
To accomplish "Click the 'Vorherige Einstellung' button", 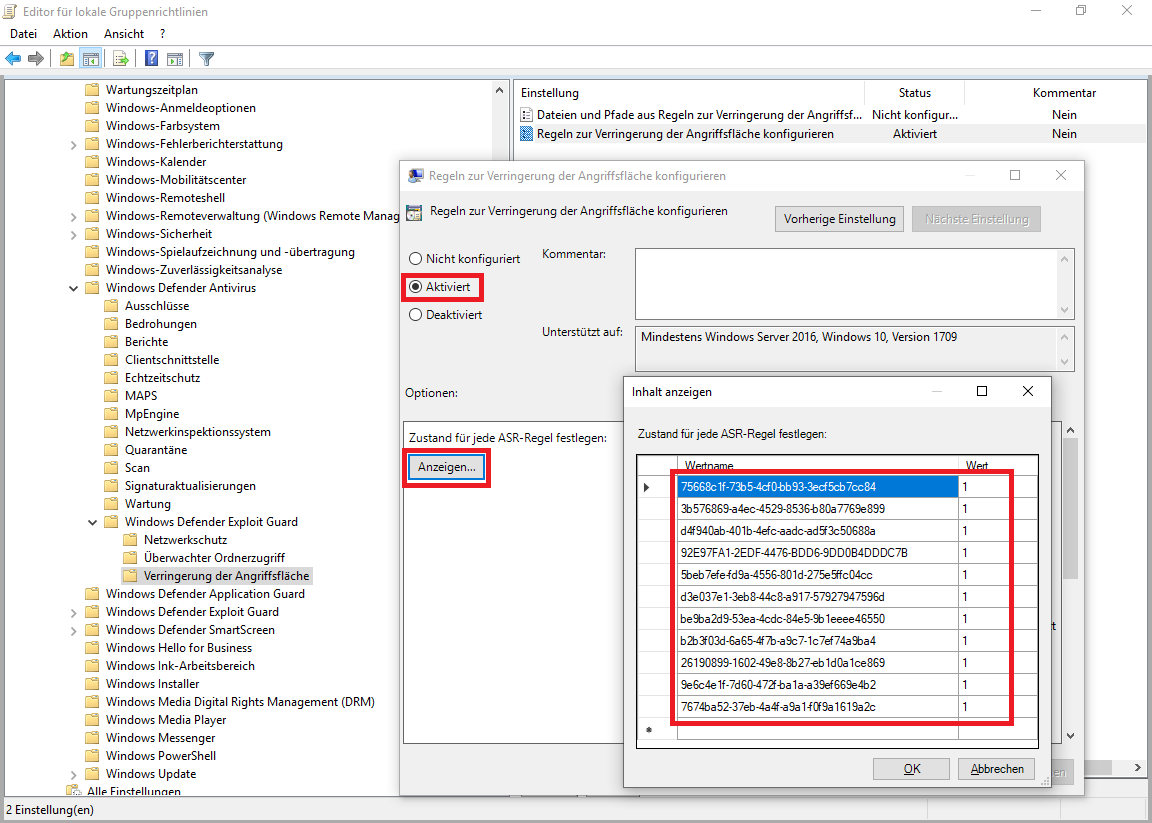I will [839, 219].
